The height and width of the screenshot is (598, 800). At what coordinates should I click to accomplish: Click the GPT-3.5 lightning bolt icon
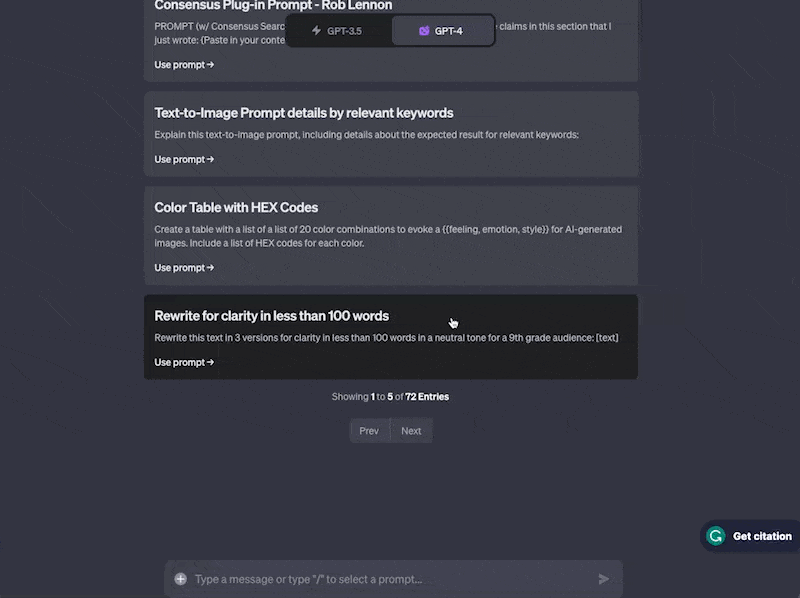point(316,31)
